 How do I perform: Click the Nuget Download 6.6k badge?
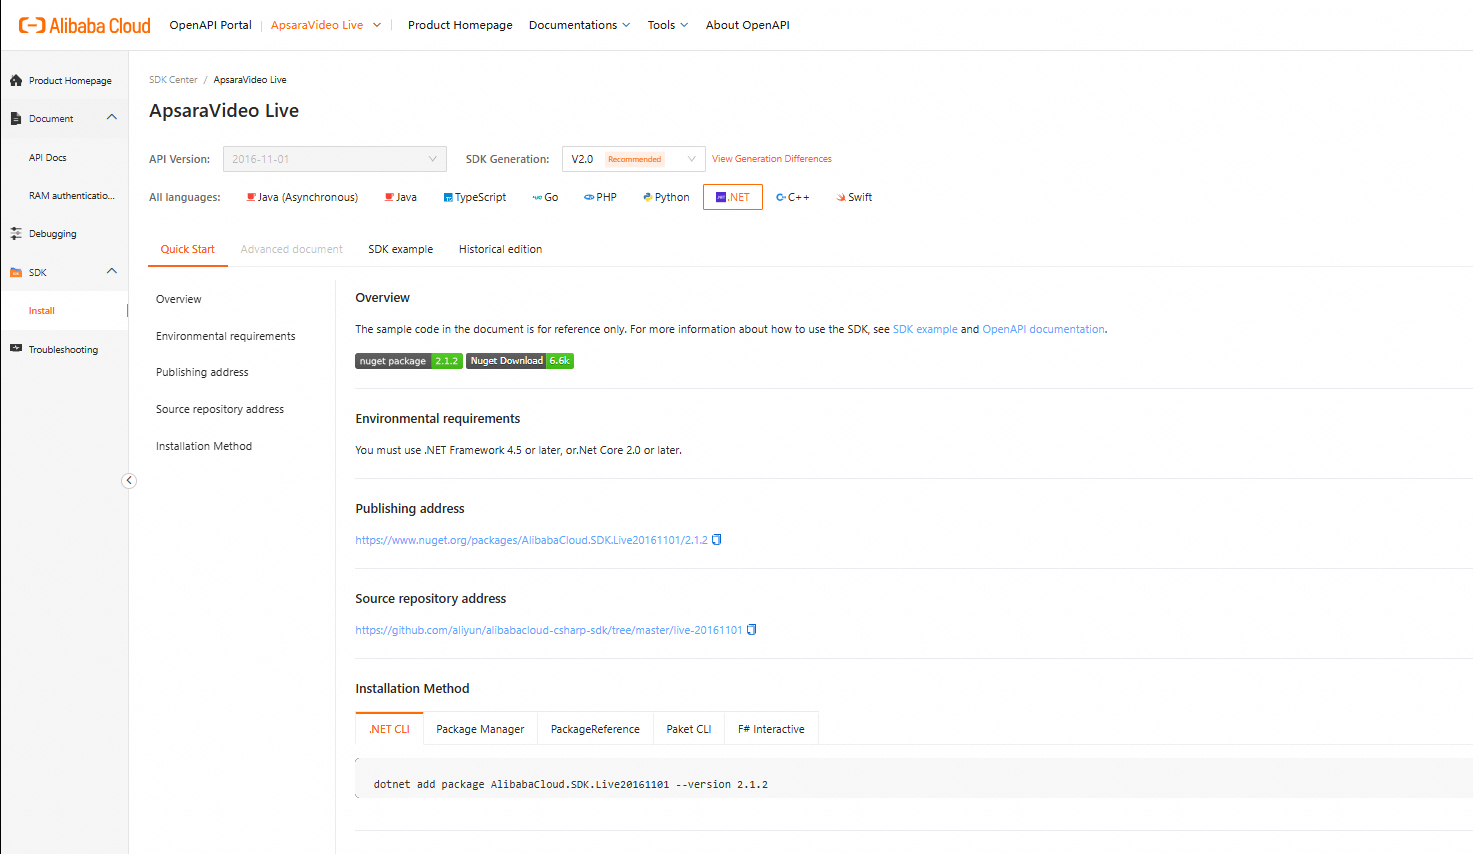[x=520, y=361]
